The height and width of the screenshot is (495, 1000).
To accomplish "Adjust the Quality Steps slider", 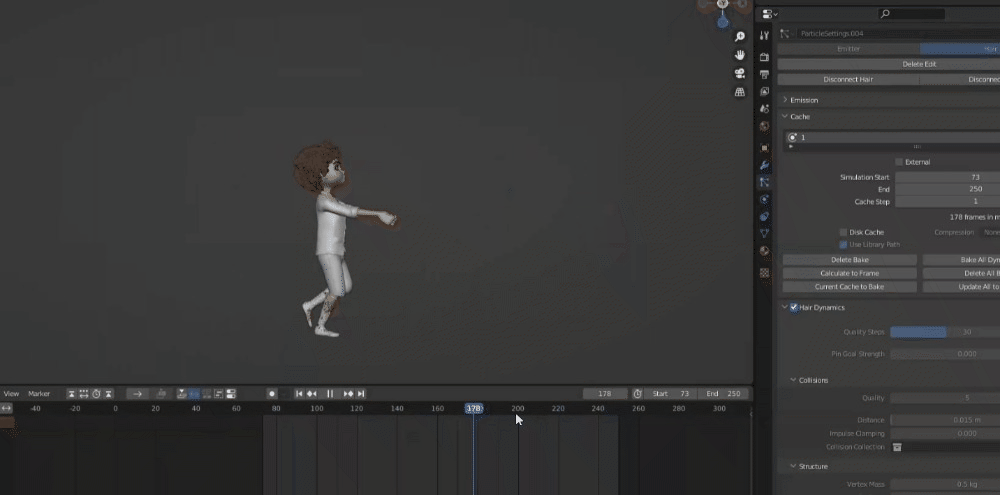I will 945,332.
